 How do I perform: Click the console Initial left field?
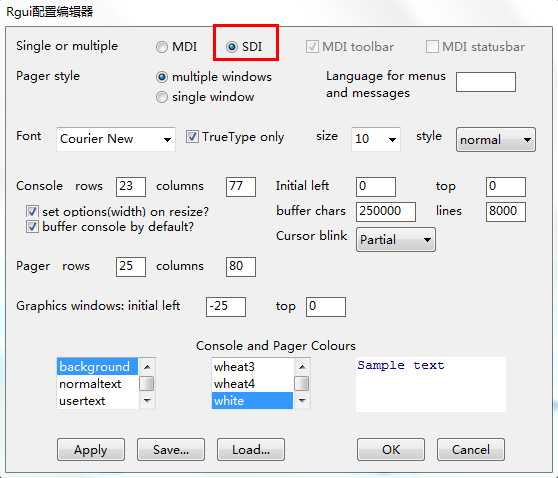[x=376, y=187]
